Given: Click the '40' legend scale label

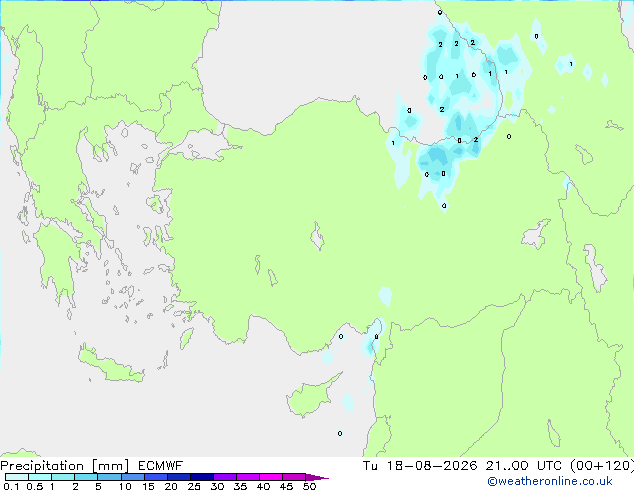Looking at the screenshot, I should [263, 486].
